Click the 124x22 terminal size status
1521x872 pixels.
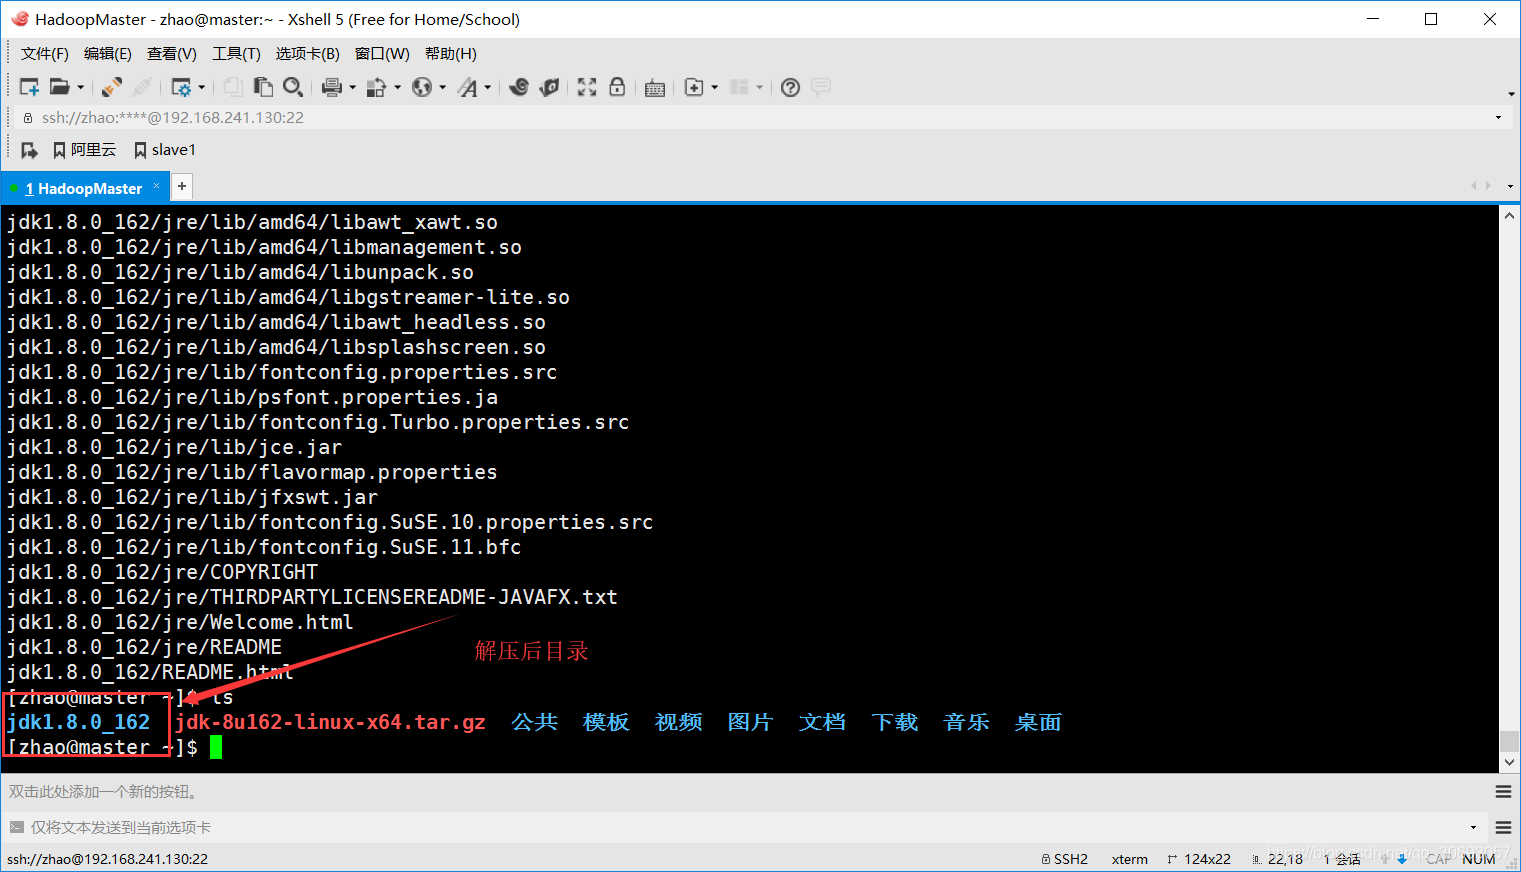click(x=1199, y=859)
